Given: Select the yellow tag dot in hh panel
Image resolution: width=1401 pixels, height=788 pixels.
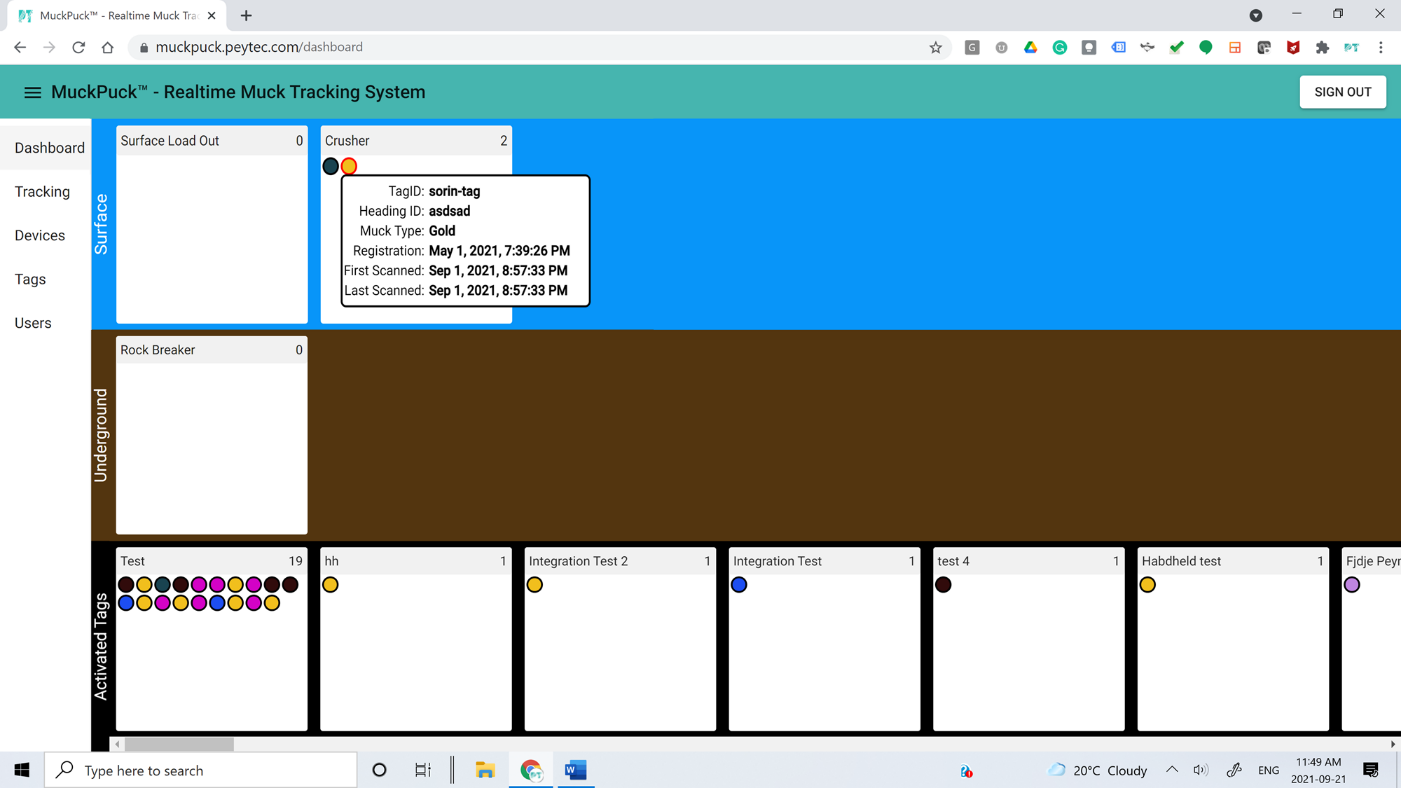Looking at the screenshot, I should (x=330, y=585).
